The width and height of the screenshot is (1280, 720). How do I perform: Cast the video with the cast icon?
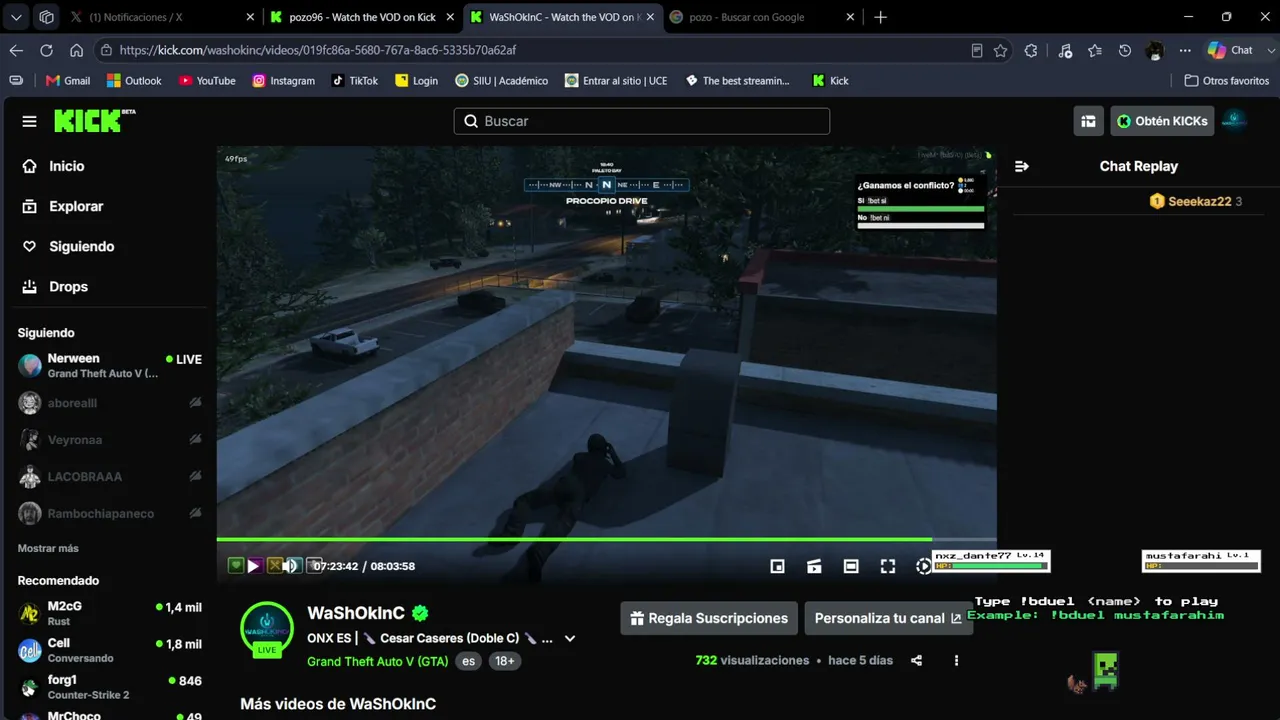coord(814,566)
